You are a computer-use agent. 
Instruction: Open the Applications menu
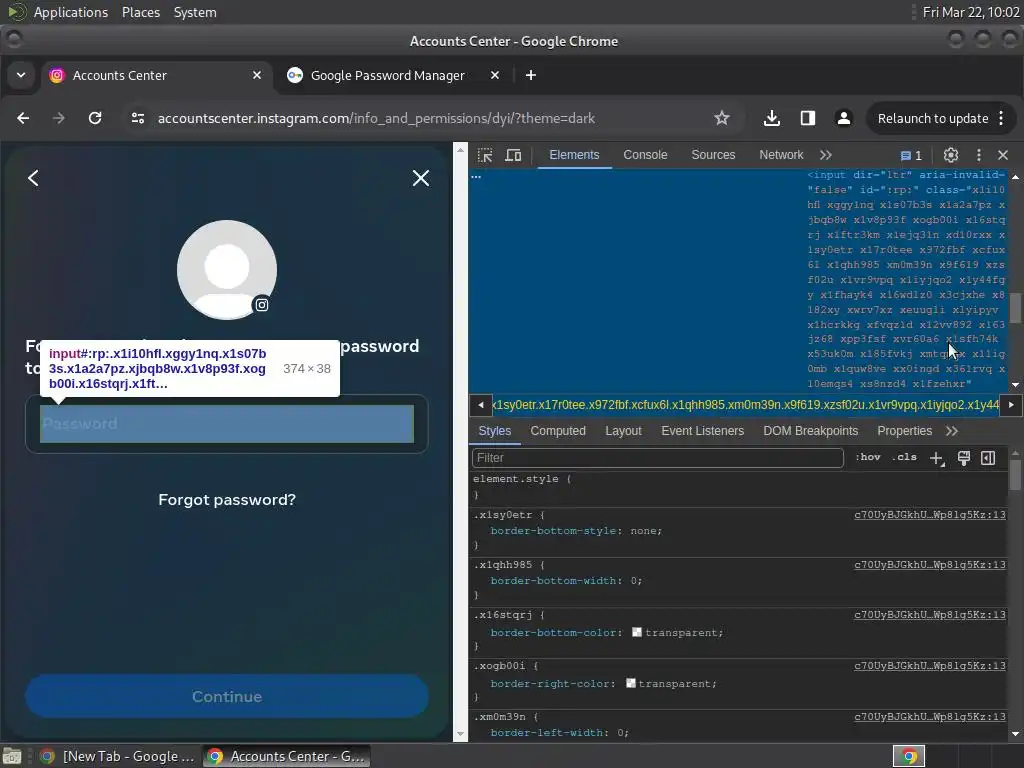point(71,12)
